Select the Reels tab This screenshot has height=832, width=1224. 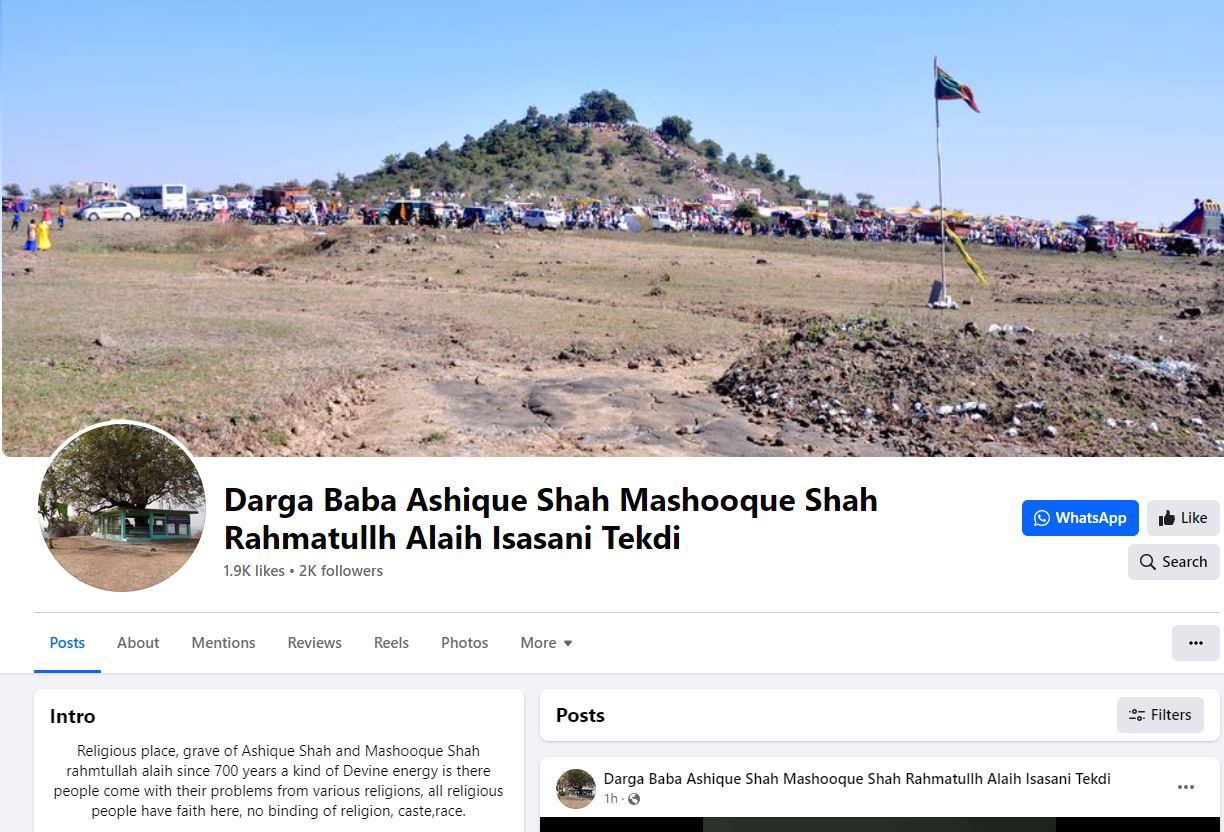click(391, 643)
